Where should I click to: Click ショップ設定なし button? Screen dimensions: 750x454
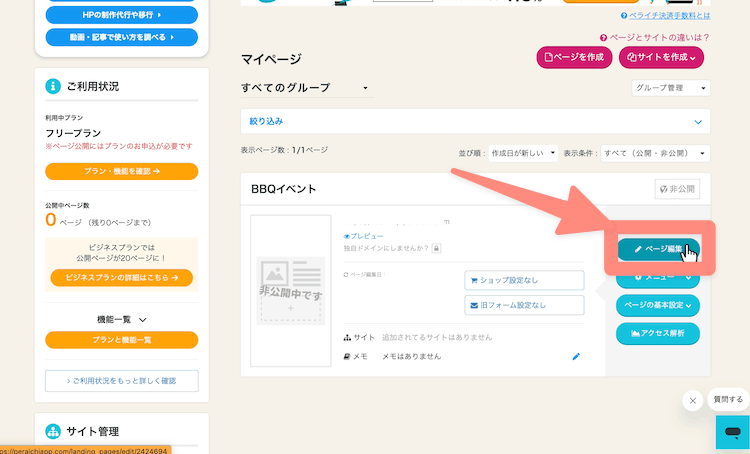(524, 280)
